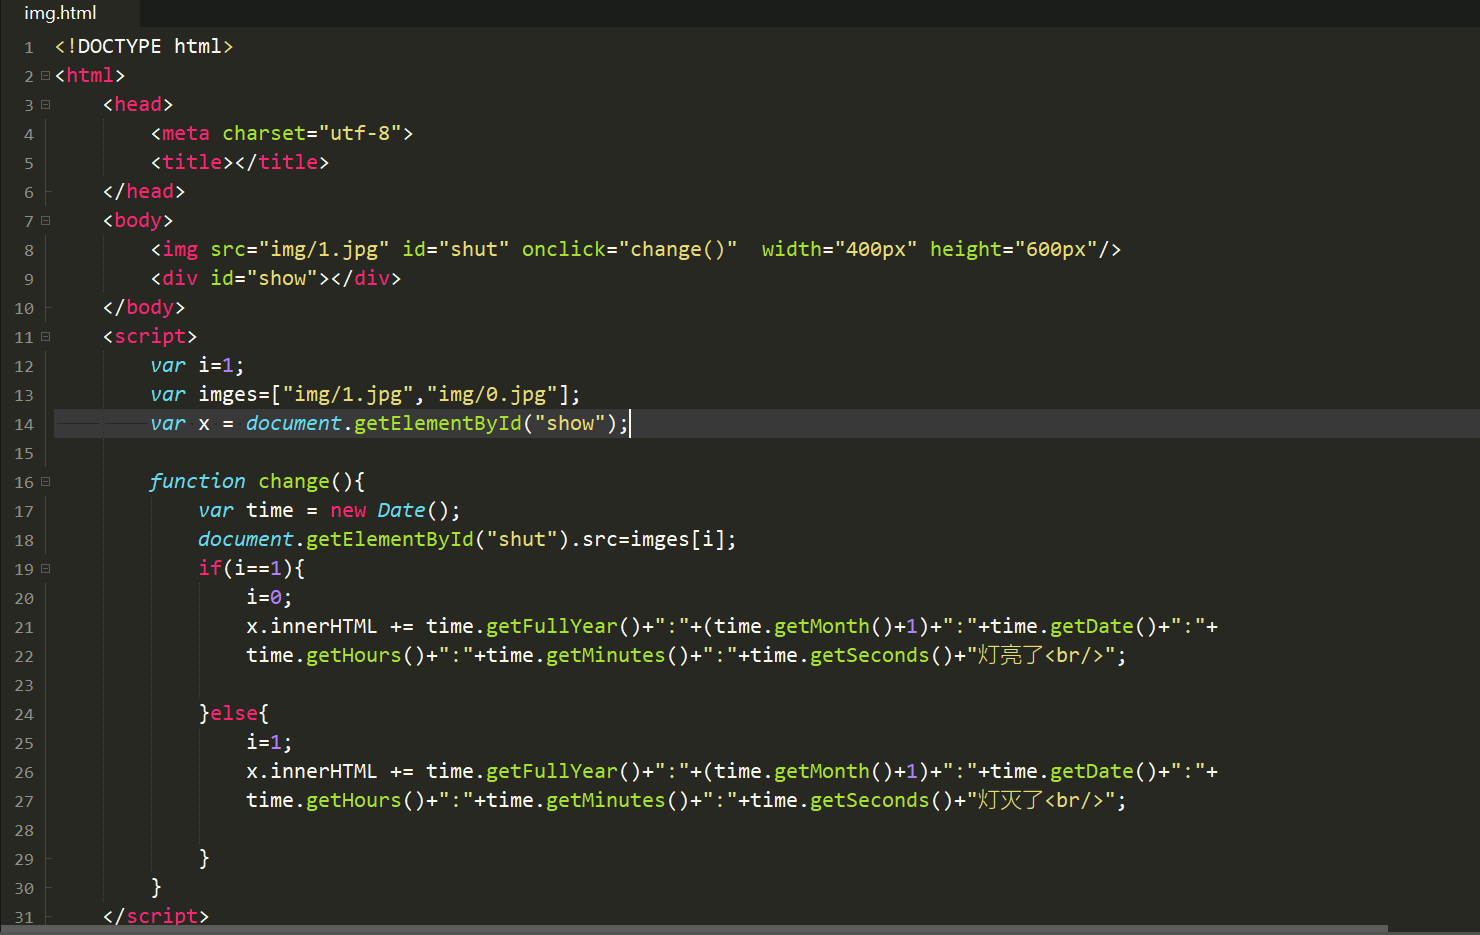This screenshot has height=935, width=1480.
Task: Collapse the head tag fold on line 3
Action: click(x=45, y=104)
